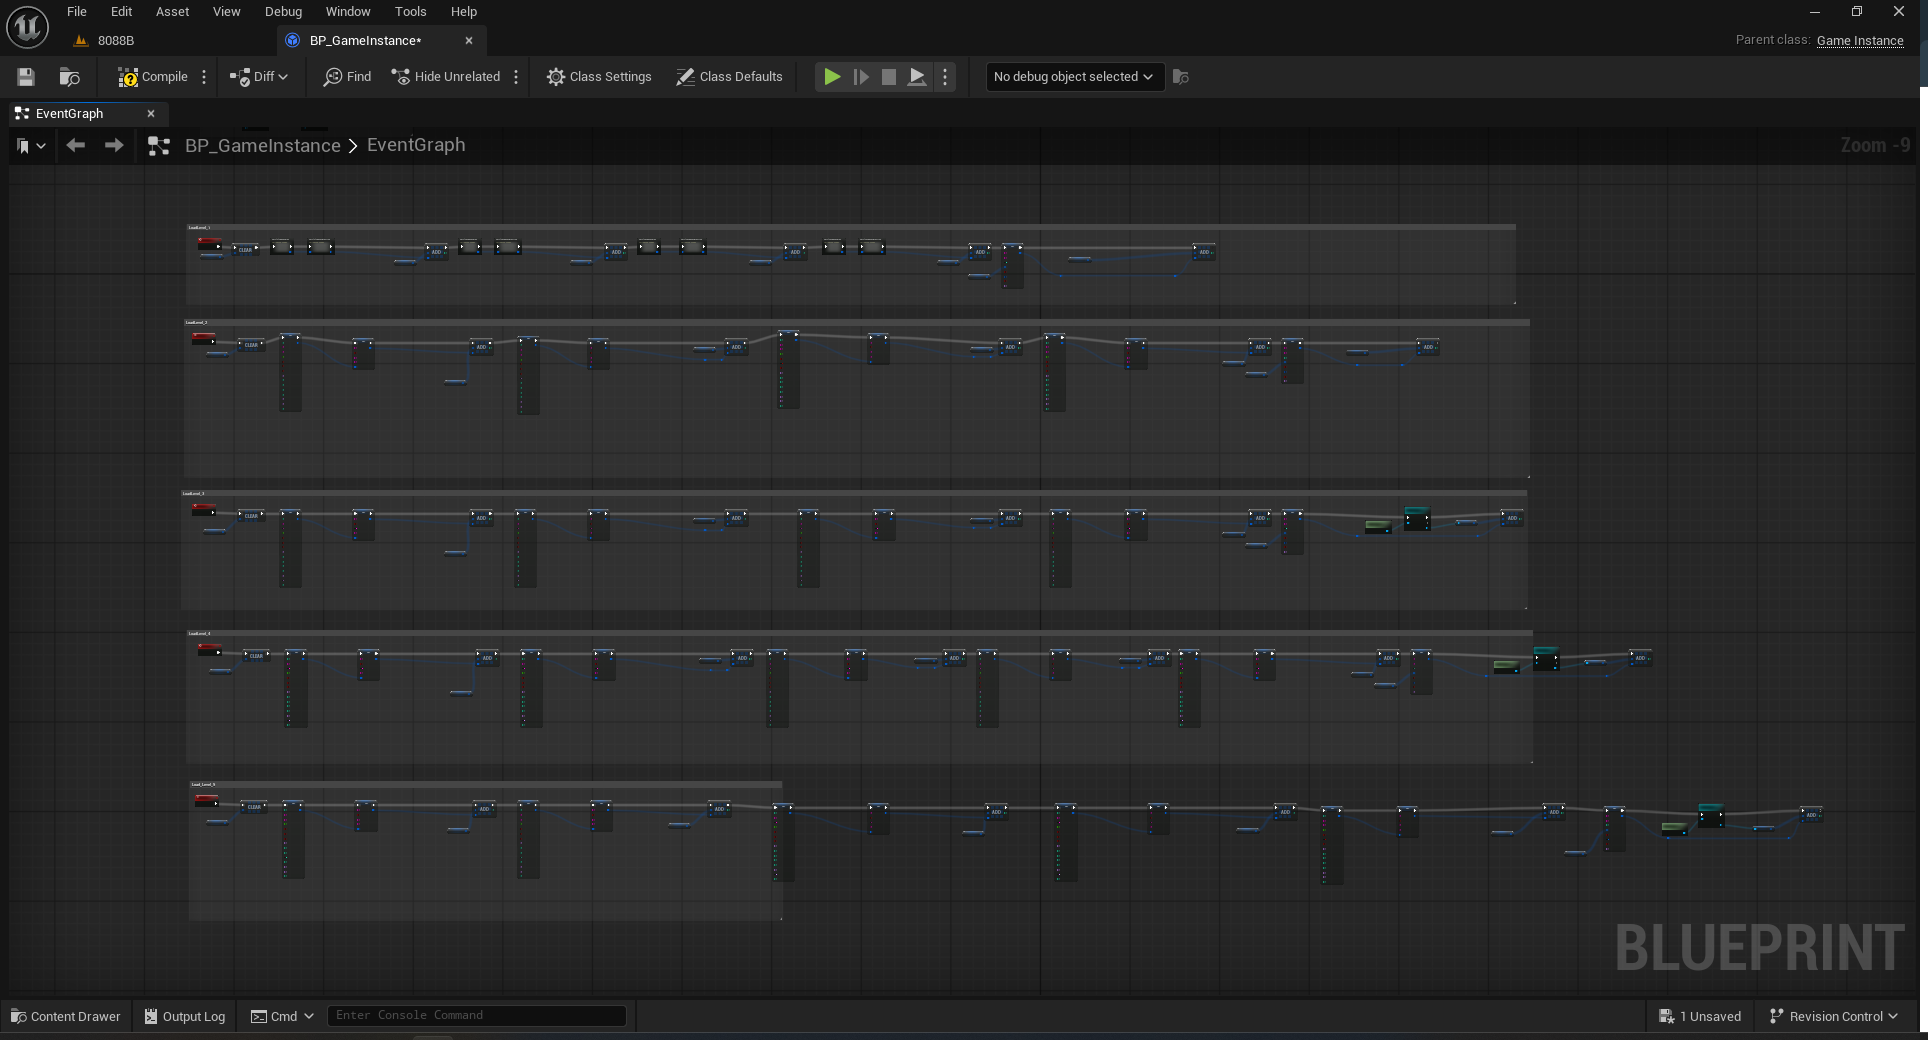Open Class Defaults
Screen dimensions: 1928x1040
coord(729,77)
